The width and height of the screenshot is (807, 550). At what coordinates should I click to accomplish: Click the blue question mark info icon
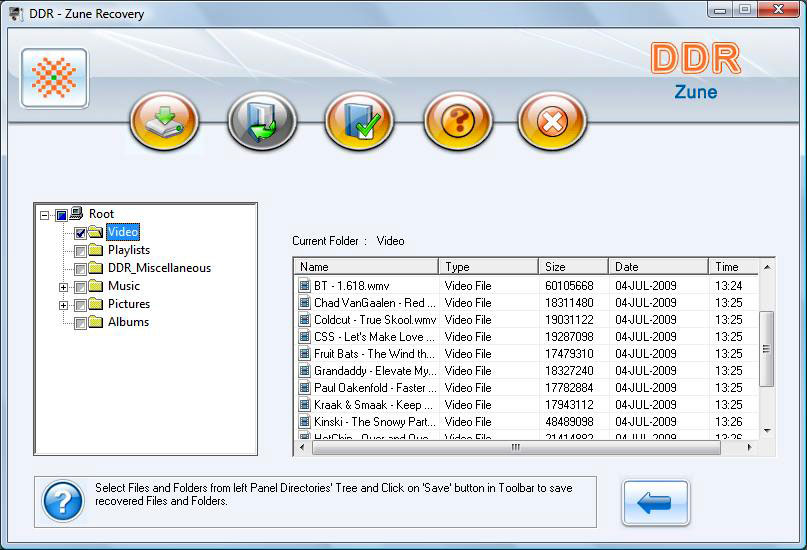tap(62, 500)
